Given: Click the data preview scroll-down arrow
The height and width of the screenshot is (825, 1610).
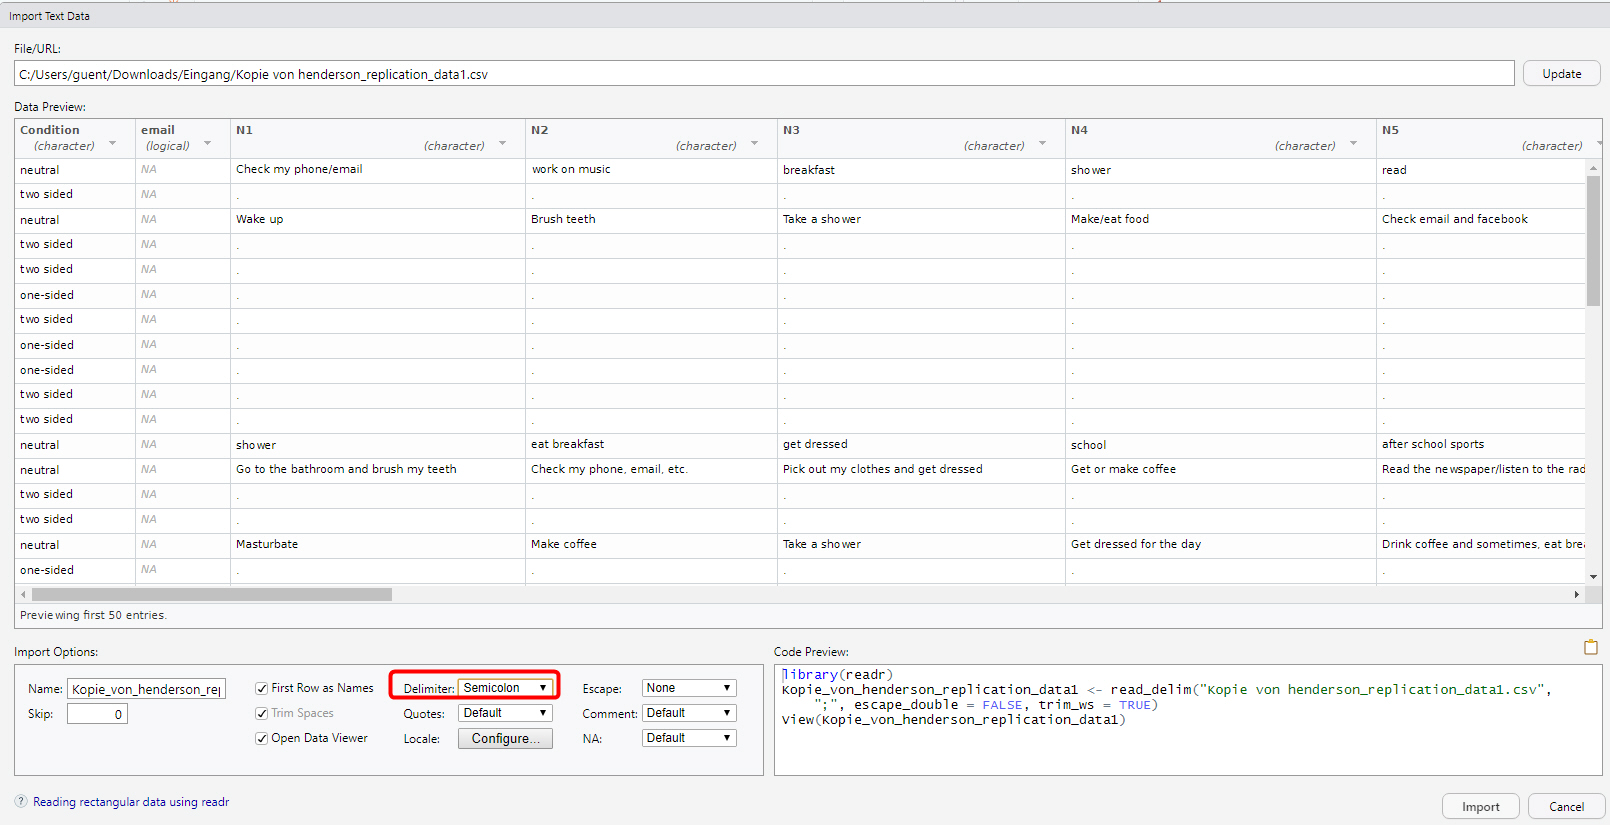Looking at the screenshot, I should tap(1593, 576).
